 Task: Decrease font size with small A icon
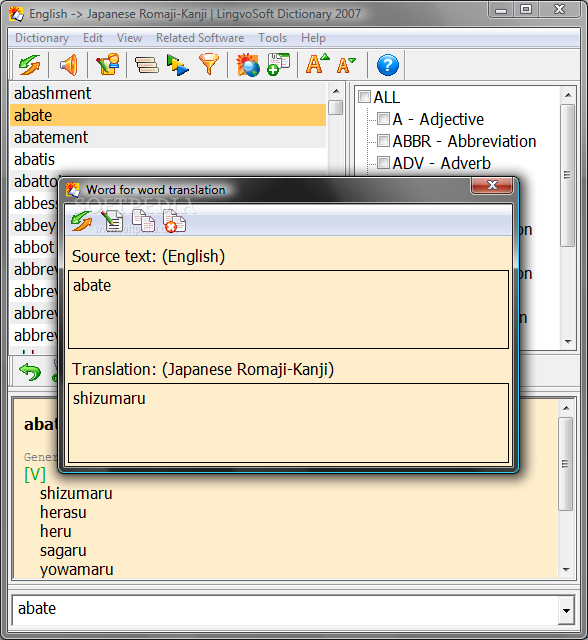pos(346,65)
